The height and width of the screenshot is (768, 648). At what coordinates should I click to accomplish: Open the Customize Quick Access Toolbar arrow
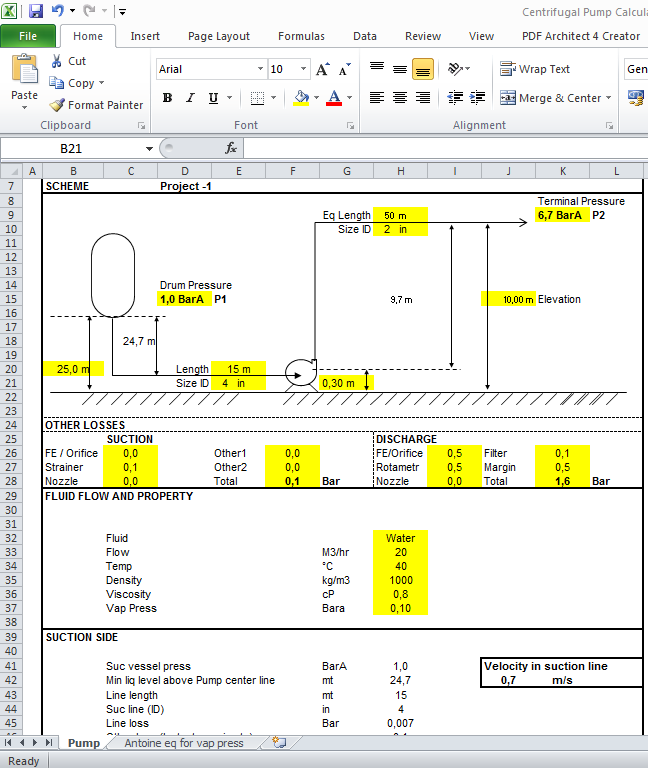tap(122, 11)
